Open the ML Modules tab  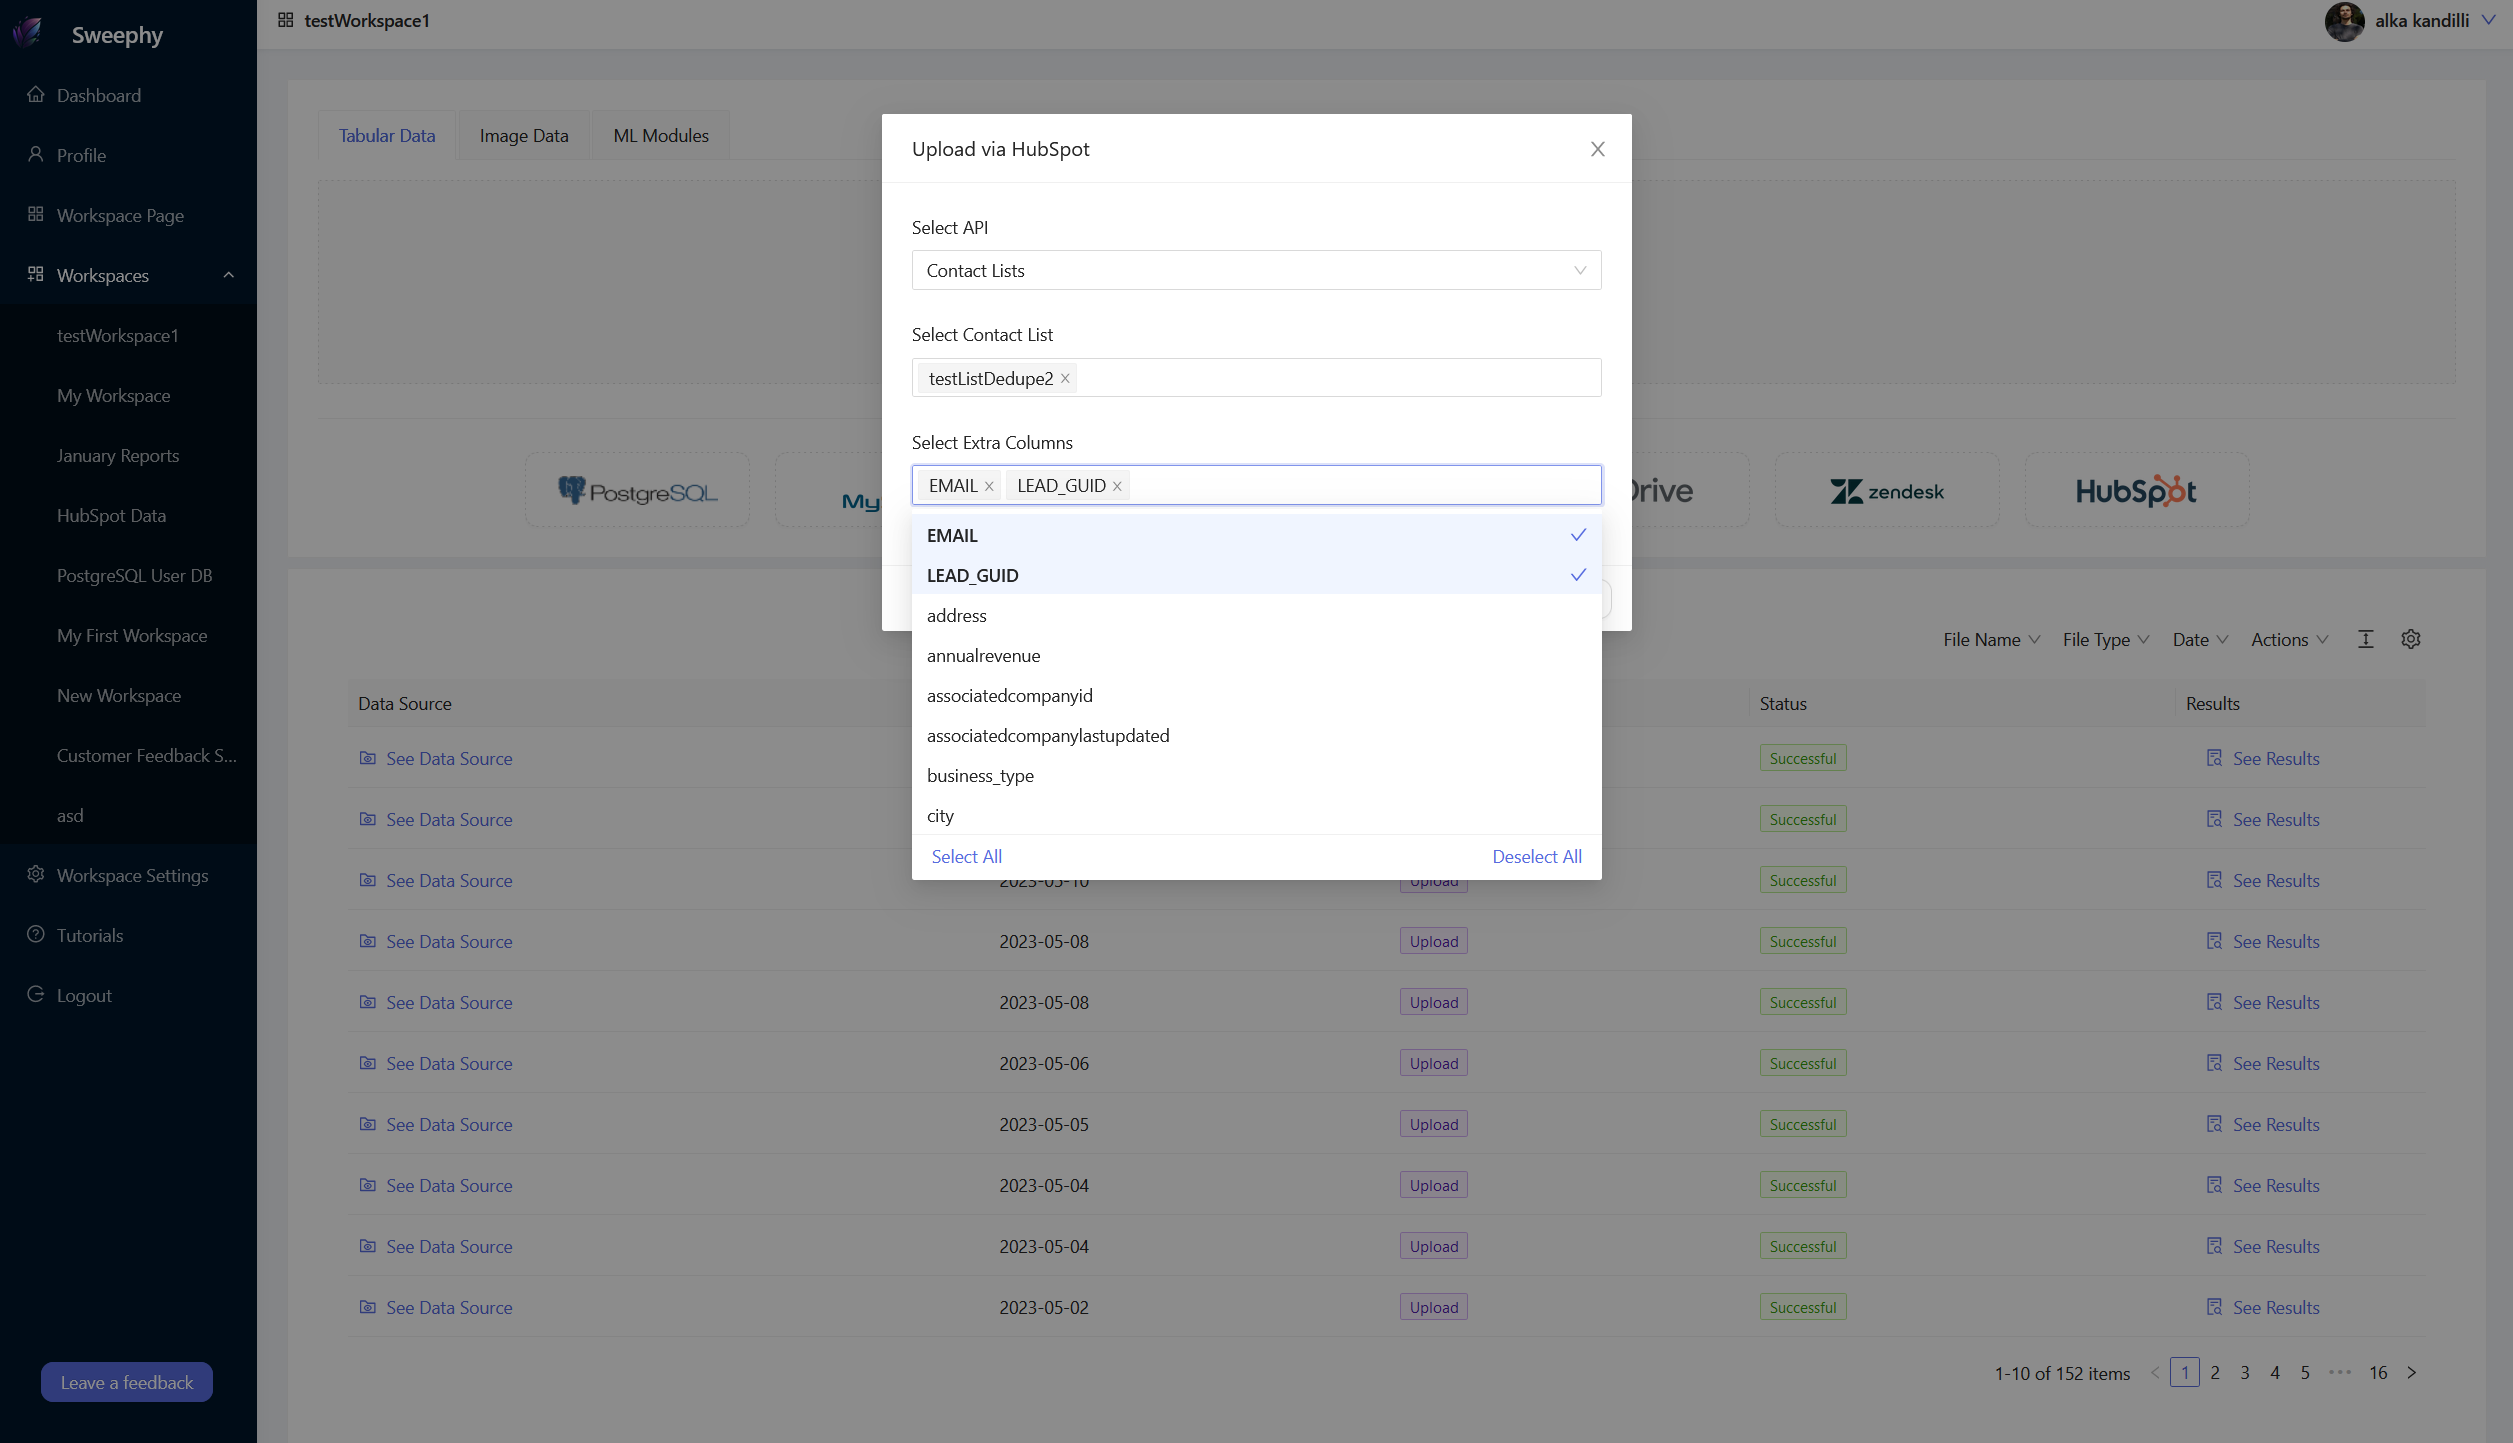pos(660,135)
